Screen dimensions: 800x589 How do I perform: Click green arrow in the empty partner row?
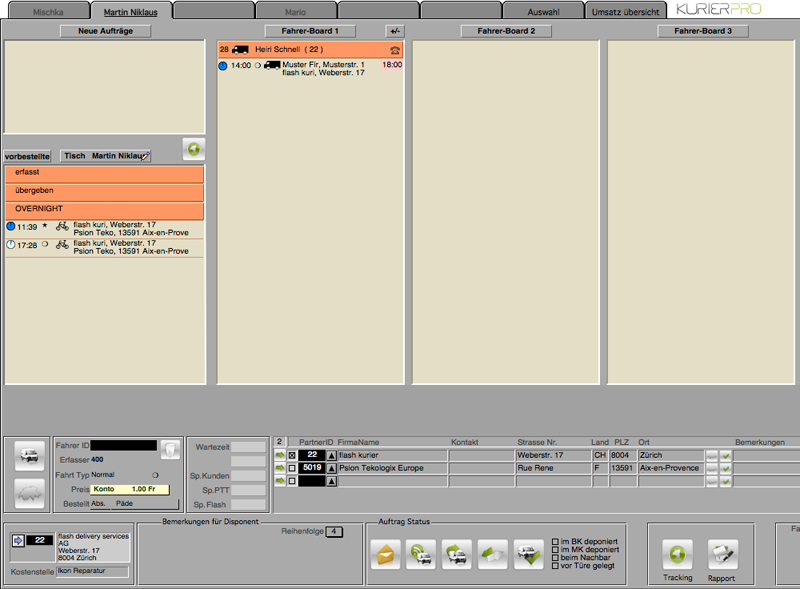point(280,480)
